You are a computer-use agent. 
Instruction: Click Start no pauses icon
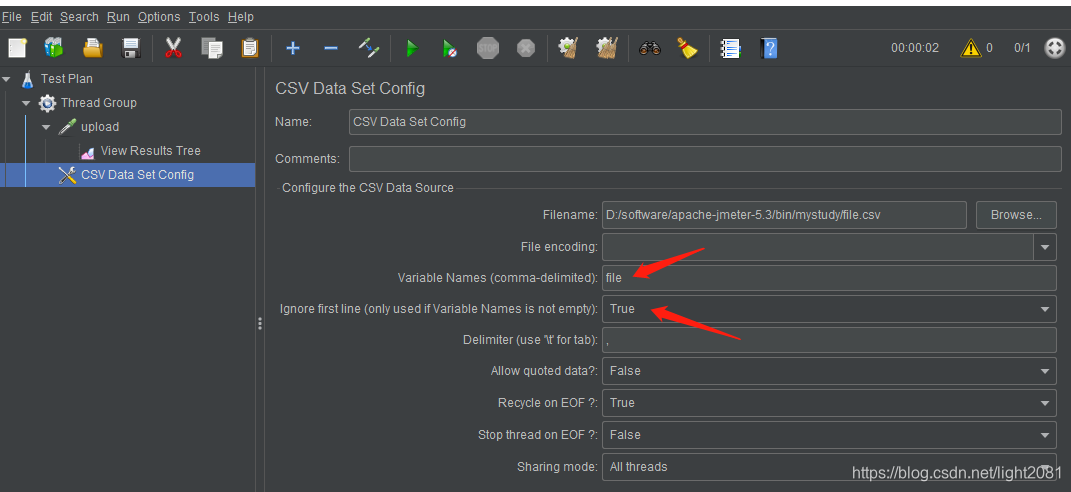tap(449, 48)
